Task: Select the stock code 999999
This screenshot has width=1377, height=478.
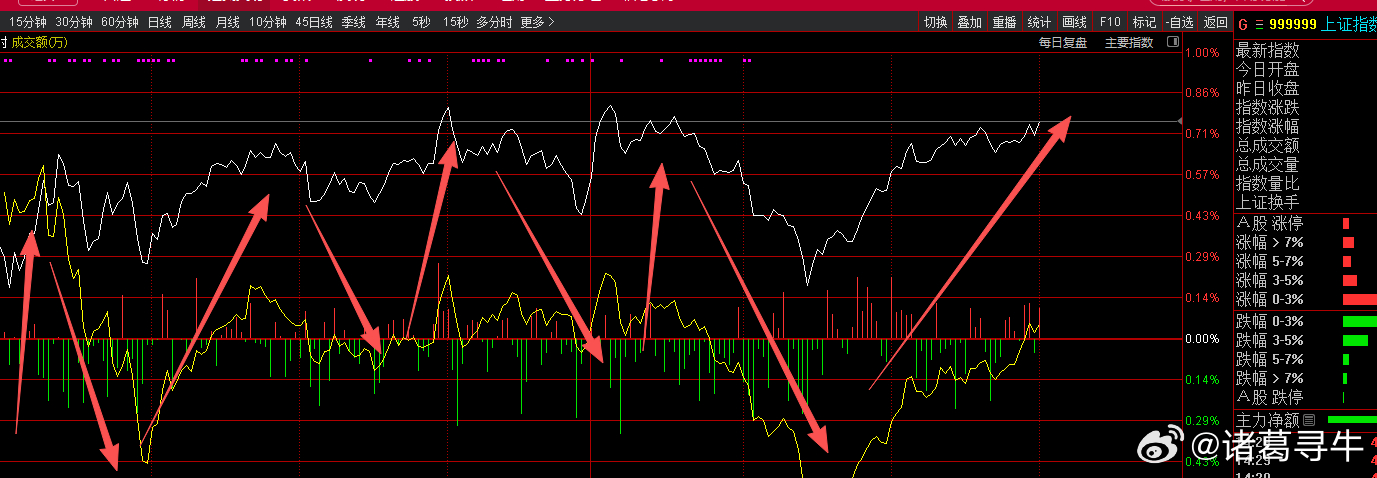Action: (1293, 25)
